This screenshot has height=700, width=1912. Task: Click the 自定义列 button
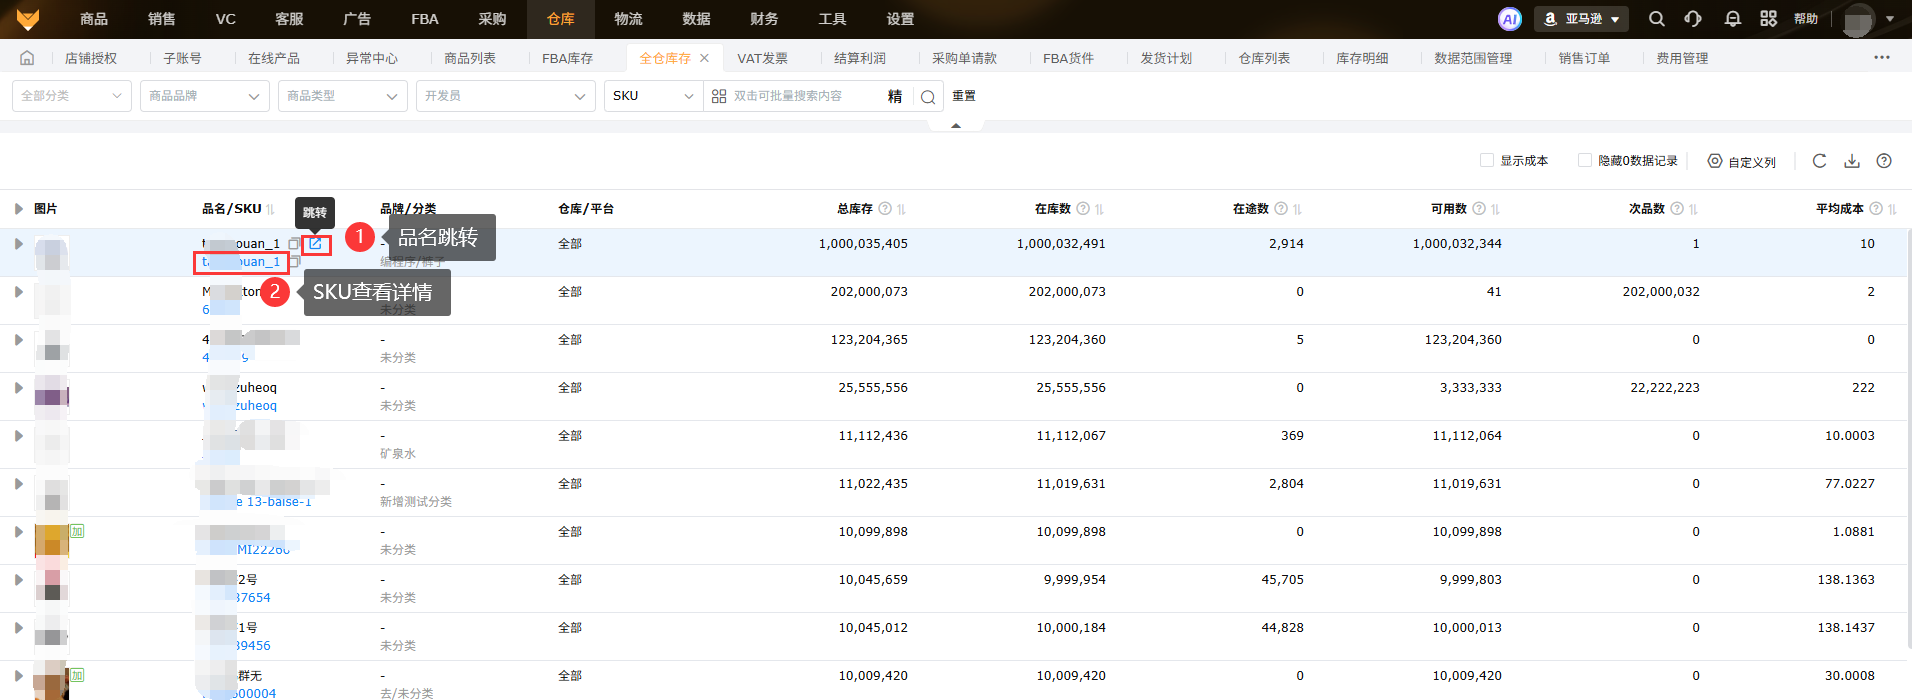point(1741,161)
